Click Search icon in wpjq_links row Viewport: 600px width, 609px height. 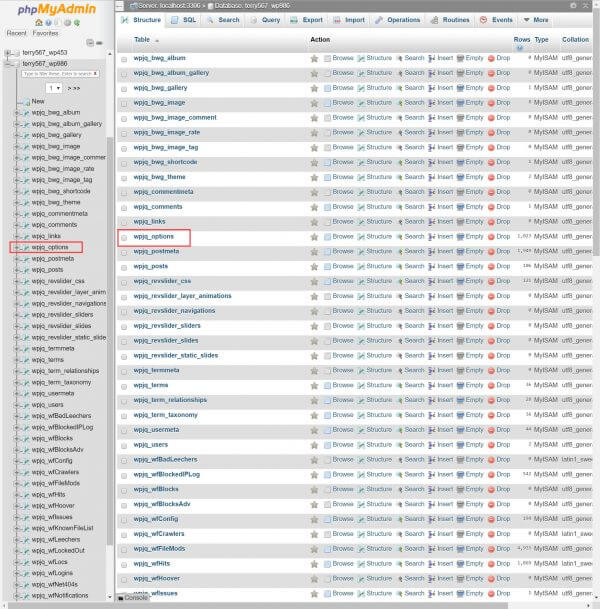tap(399, 222)
